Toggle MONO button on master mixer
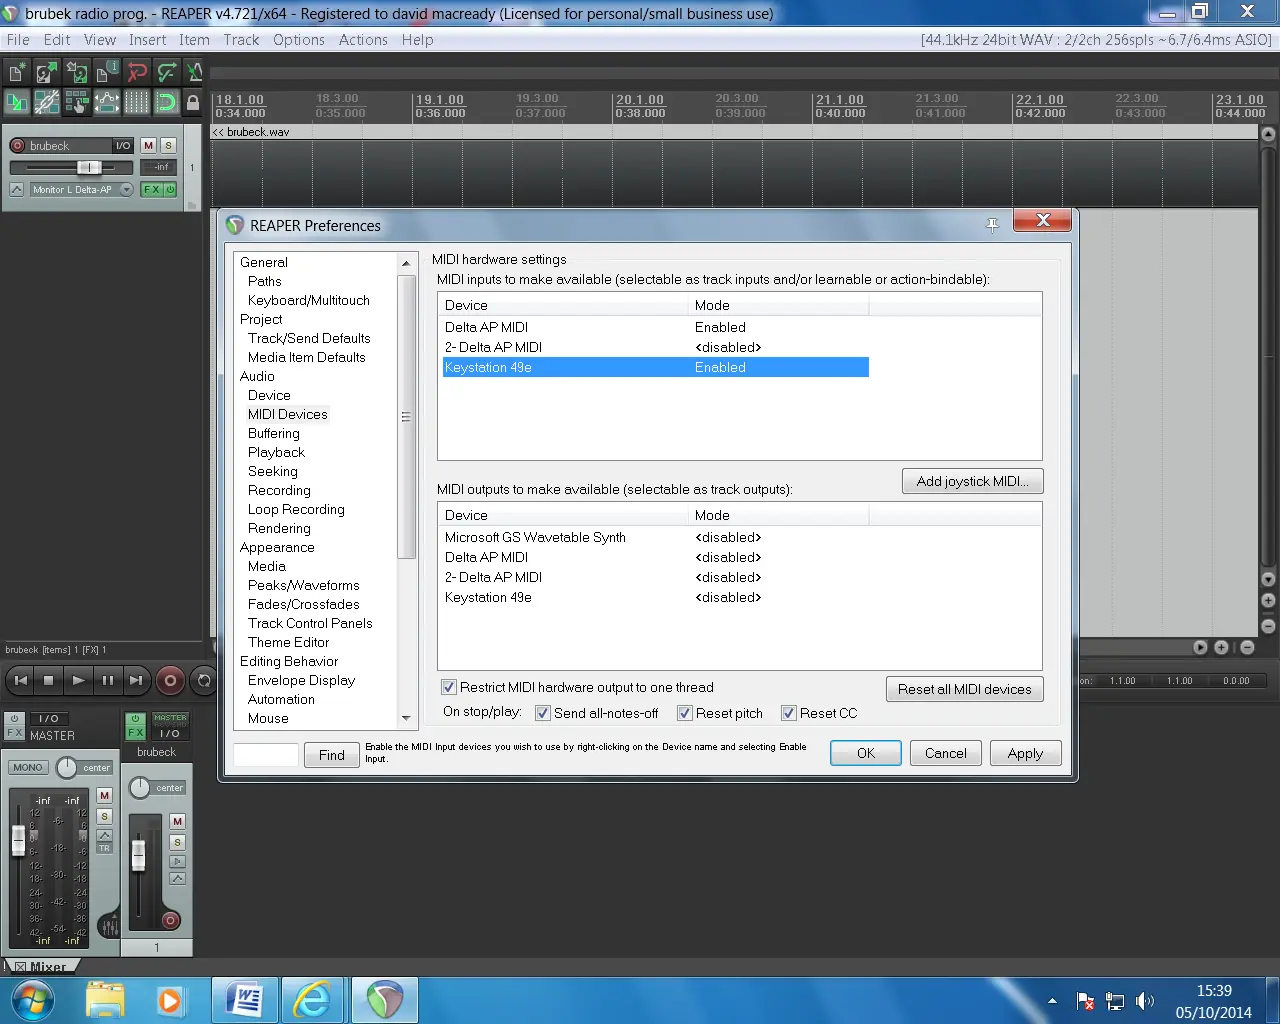This screenshot has height=1024, width=1280. point(28,768)
